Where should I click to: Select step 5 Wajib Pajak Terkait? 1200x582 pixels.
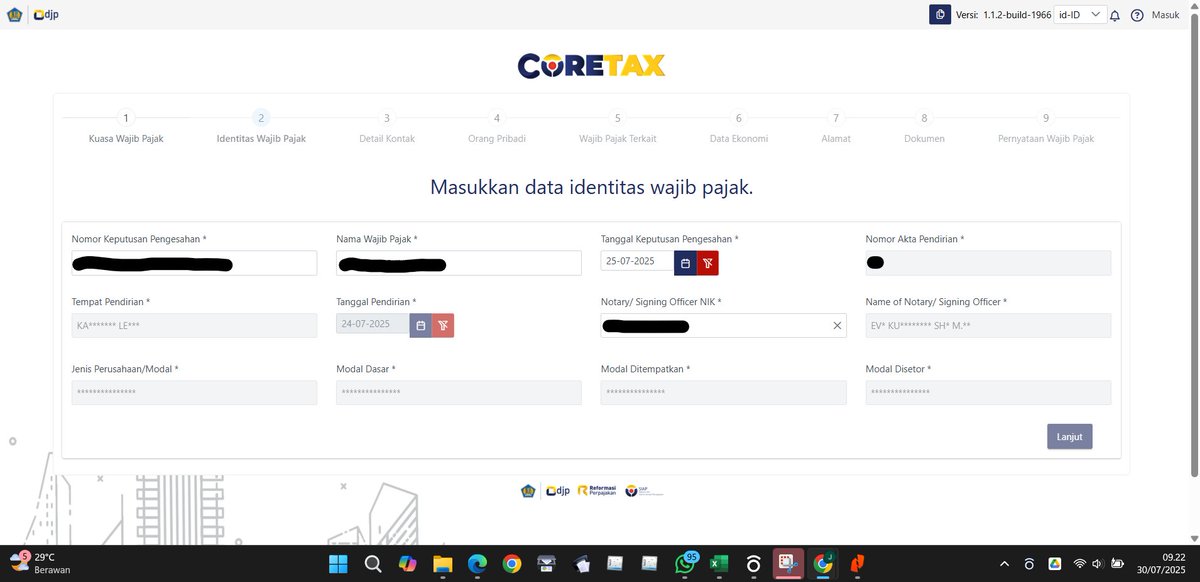click(618, 127)
